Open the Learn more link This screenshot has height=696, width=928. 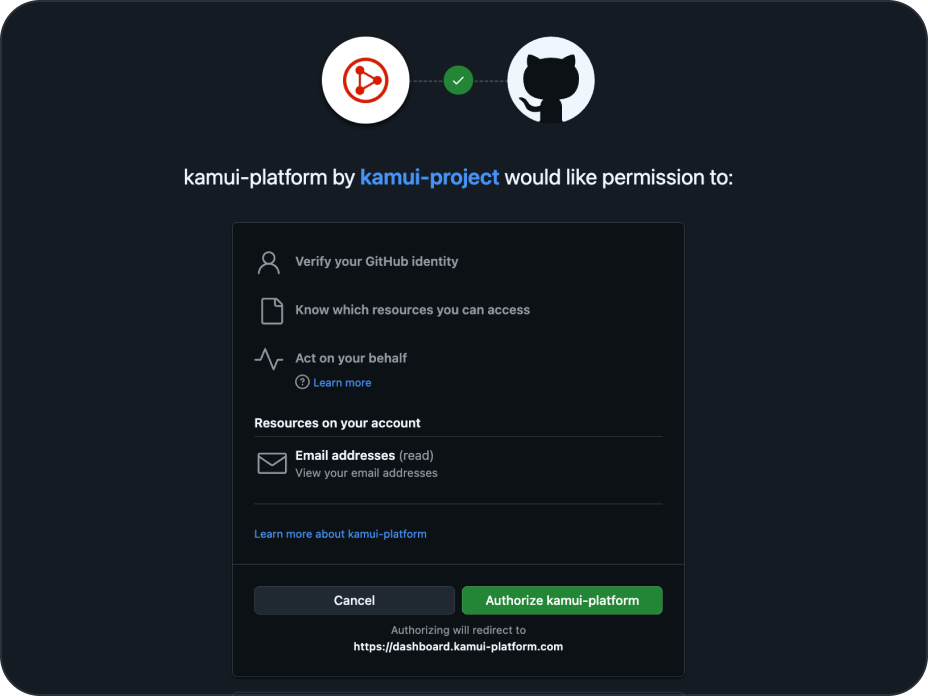(342, 382)
